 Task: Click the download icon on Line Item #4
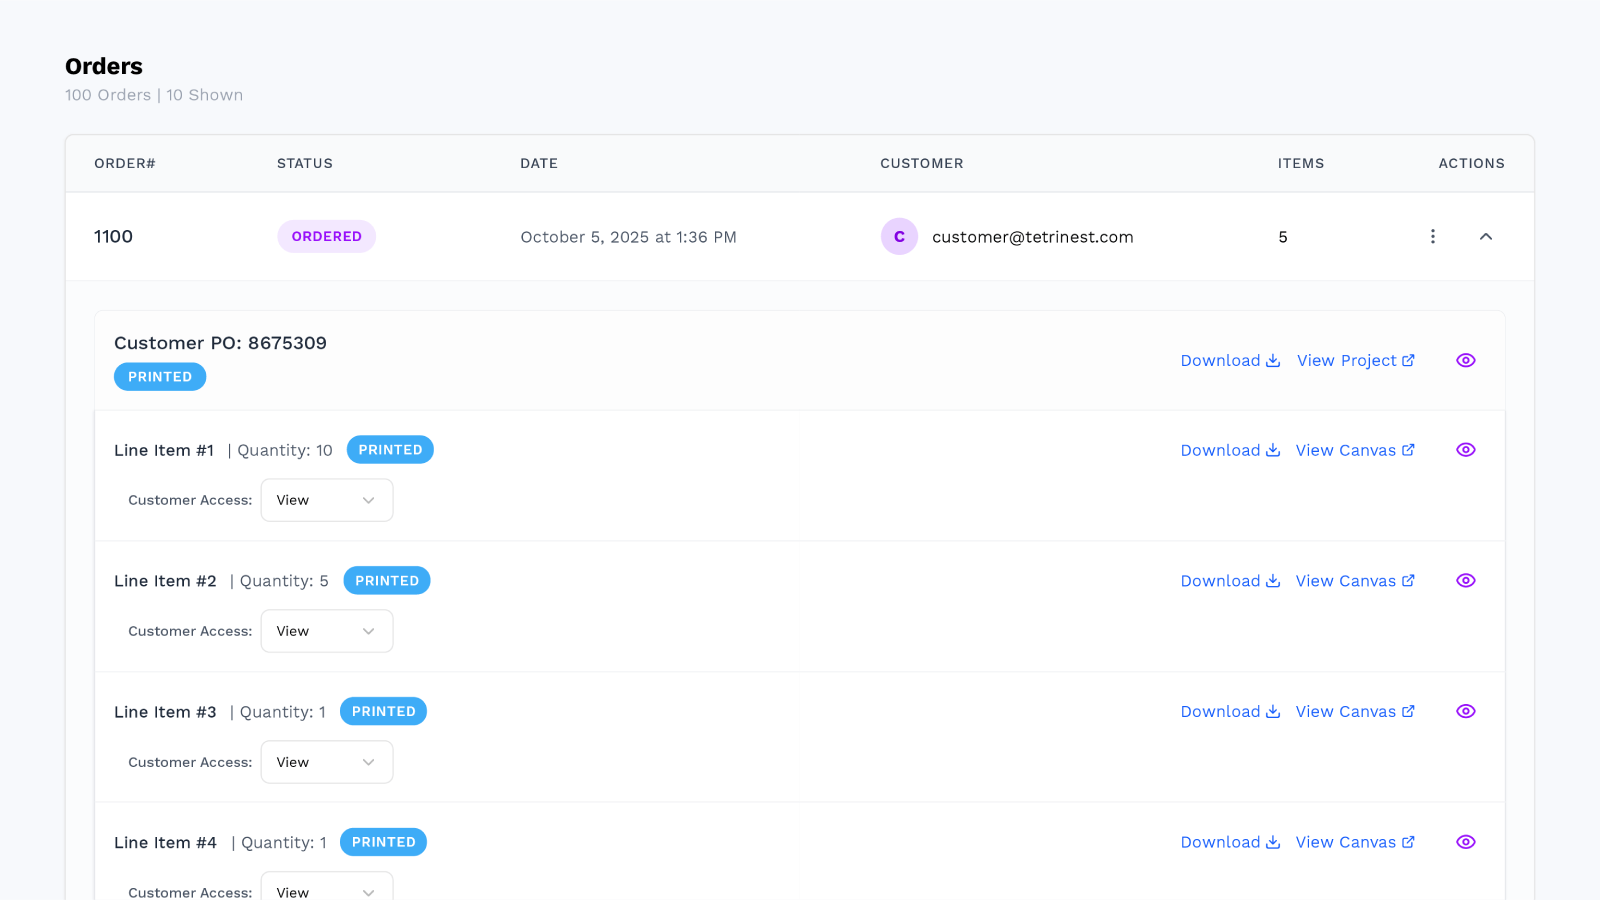coord(1272,842)
